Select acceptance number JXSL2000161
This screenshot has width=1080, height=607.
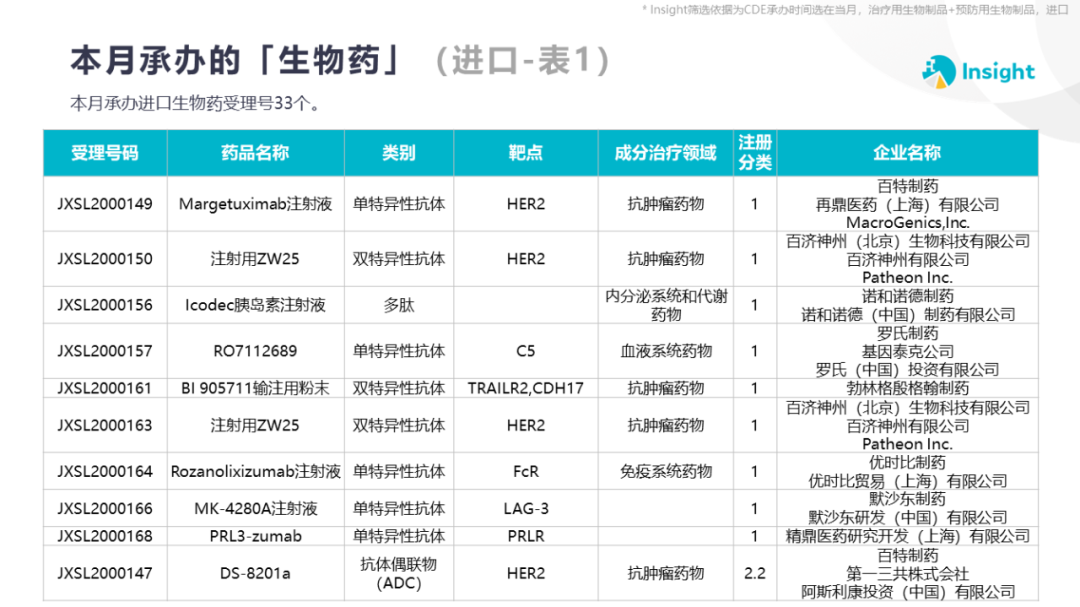pyautogui.click(x=105, y=389)
